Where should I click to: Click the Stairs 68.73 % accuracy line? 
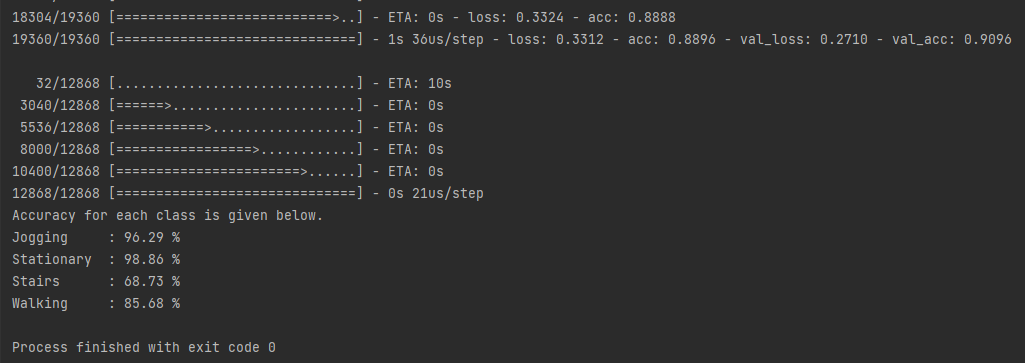click(96, 281)
